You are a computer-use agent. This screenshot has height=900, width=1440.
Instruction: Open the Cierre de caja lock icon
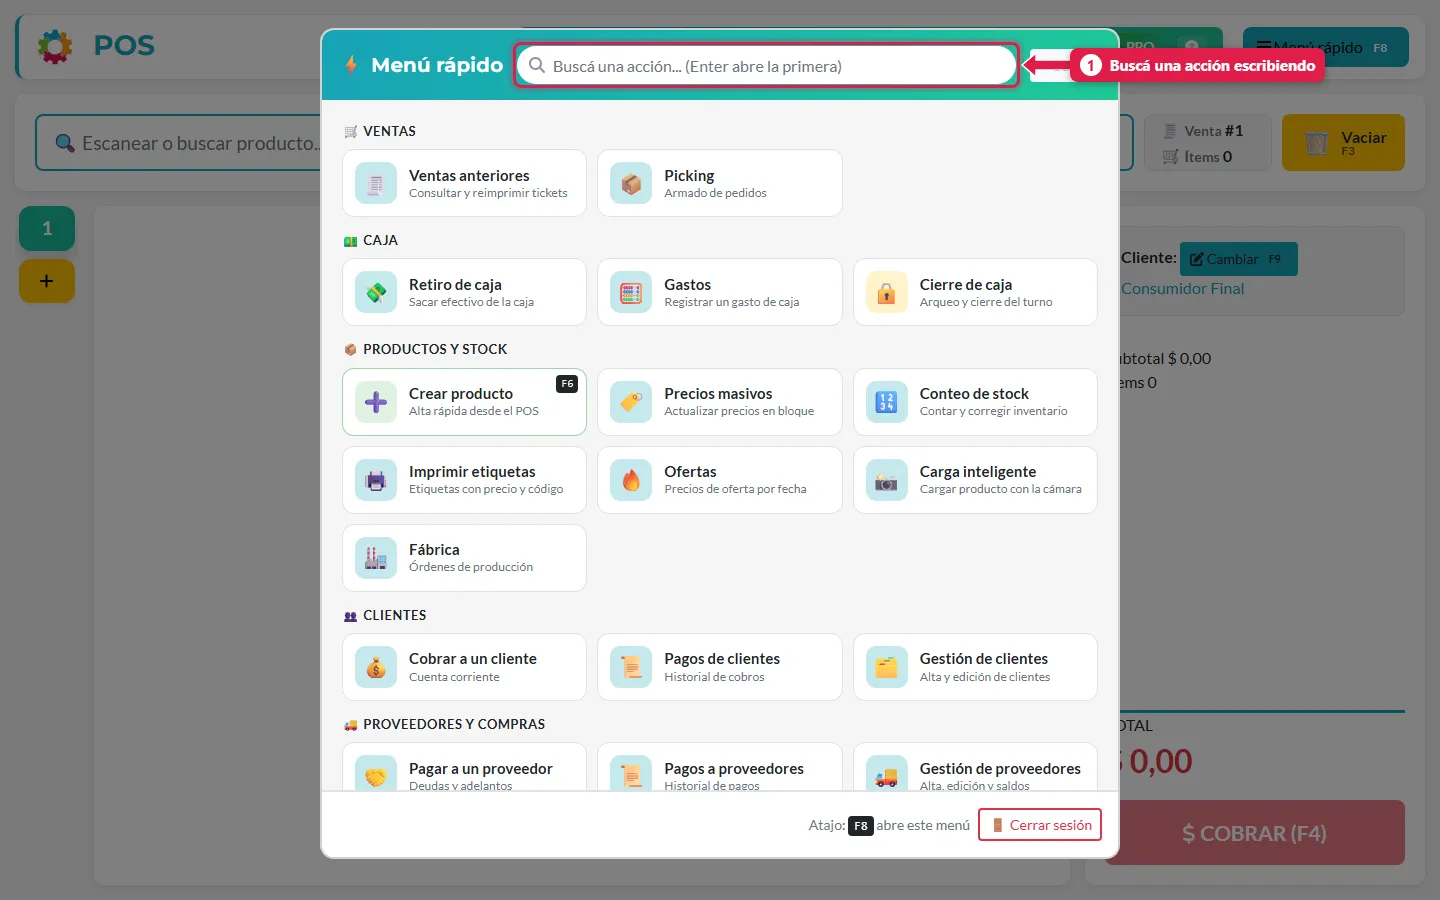[x=887, y=293]
